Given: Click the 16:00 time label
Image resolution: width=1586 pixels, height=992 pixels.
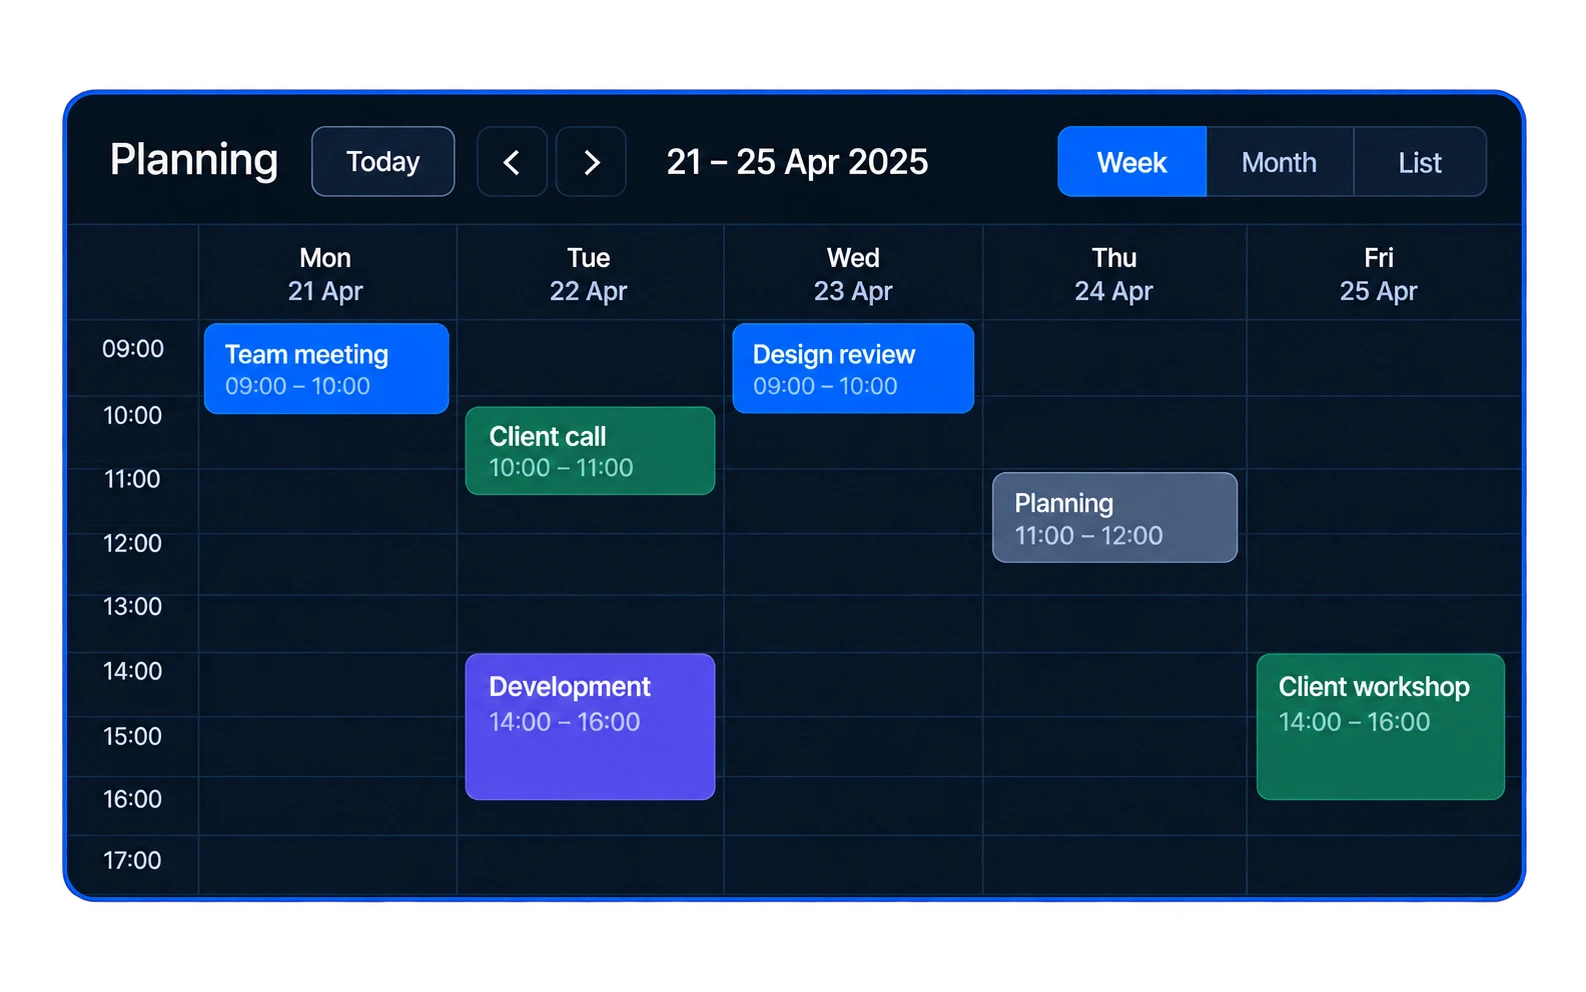Looking at the screenshot, I should 132,799.
